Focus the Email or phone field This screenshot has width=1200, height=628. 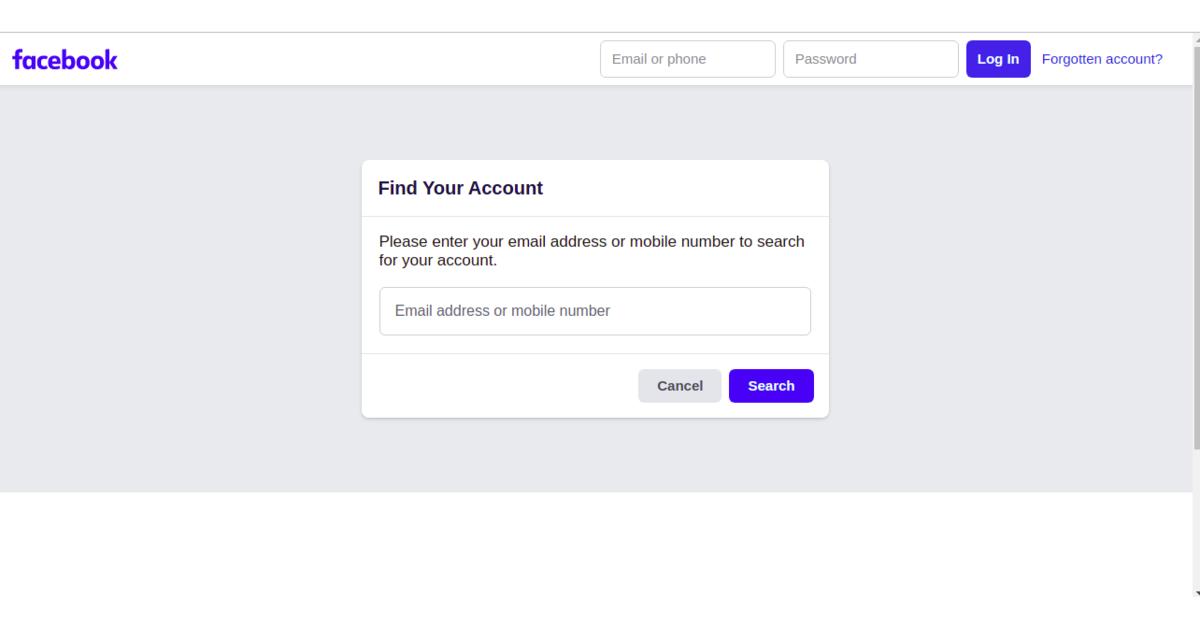coord(687,59)
